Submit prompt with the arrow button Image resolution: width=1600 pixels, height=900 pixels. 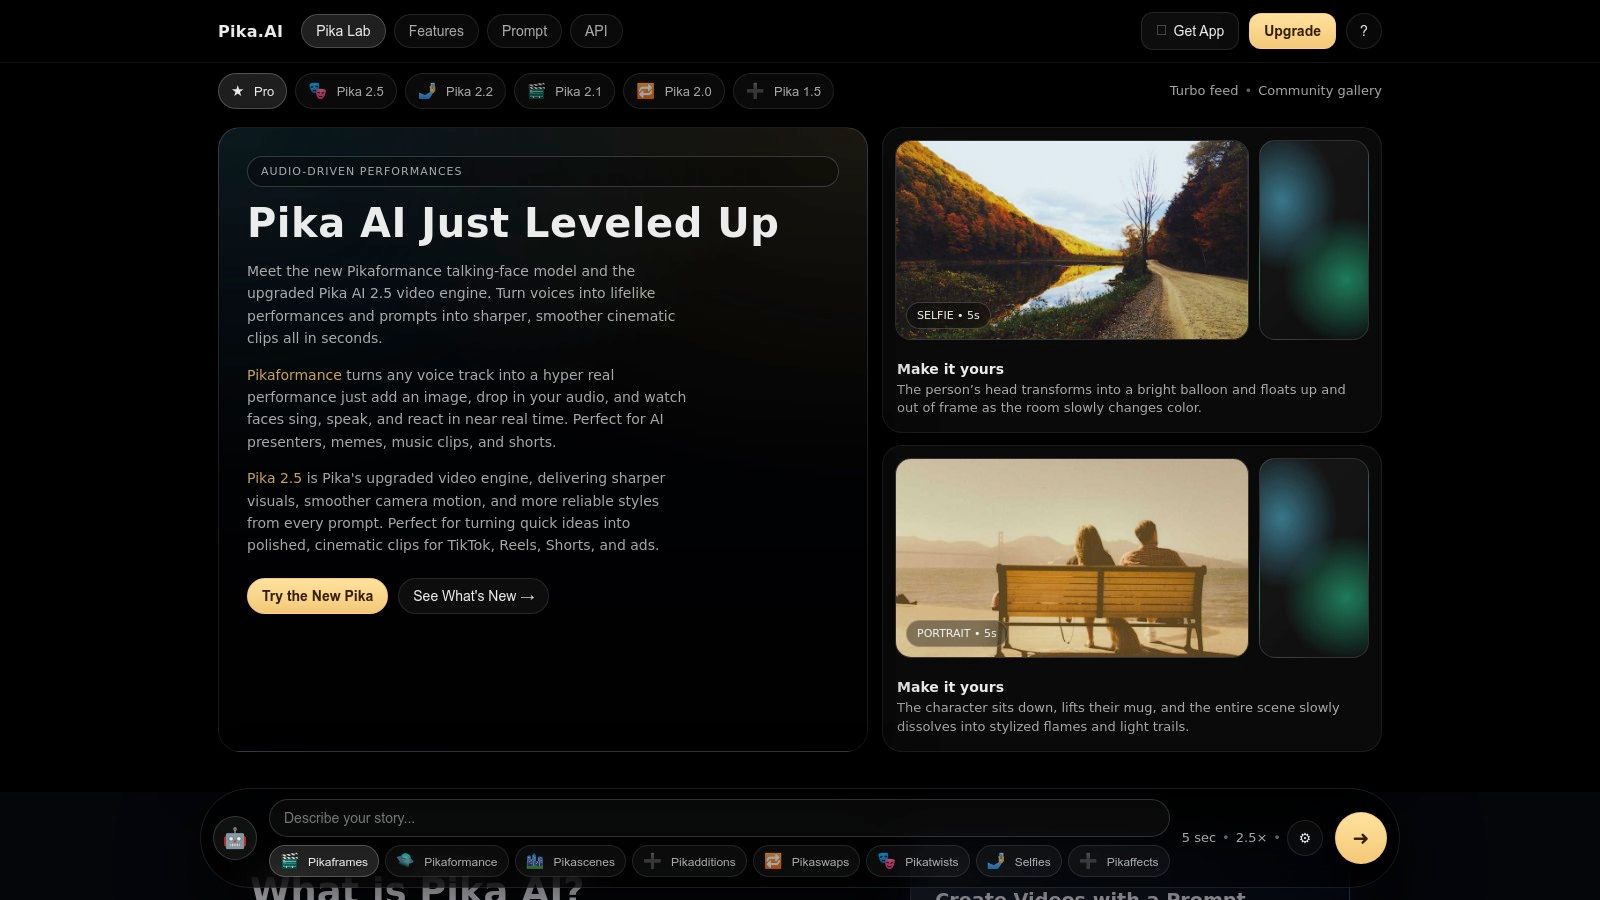pos(1361,838)
